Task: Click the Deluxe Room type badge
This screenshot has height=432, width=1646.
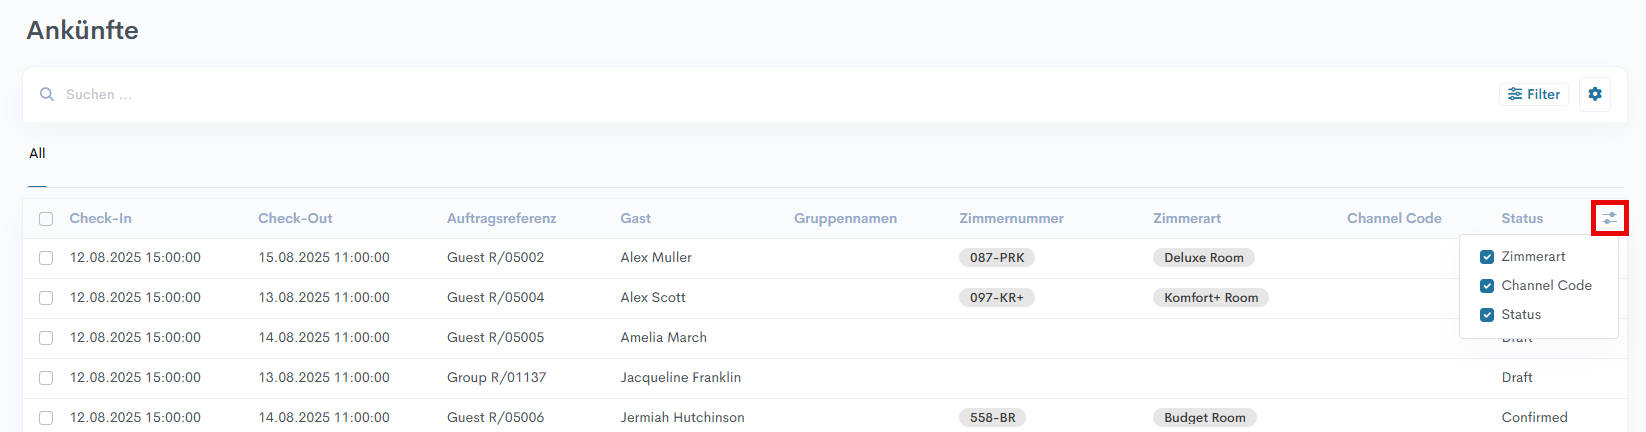Action: pos(1203,258)
